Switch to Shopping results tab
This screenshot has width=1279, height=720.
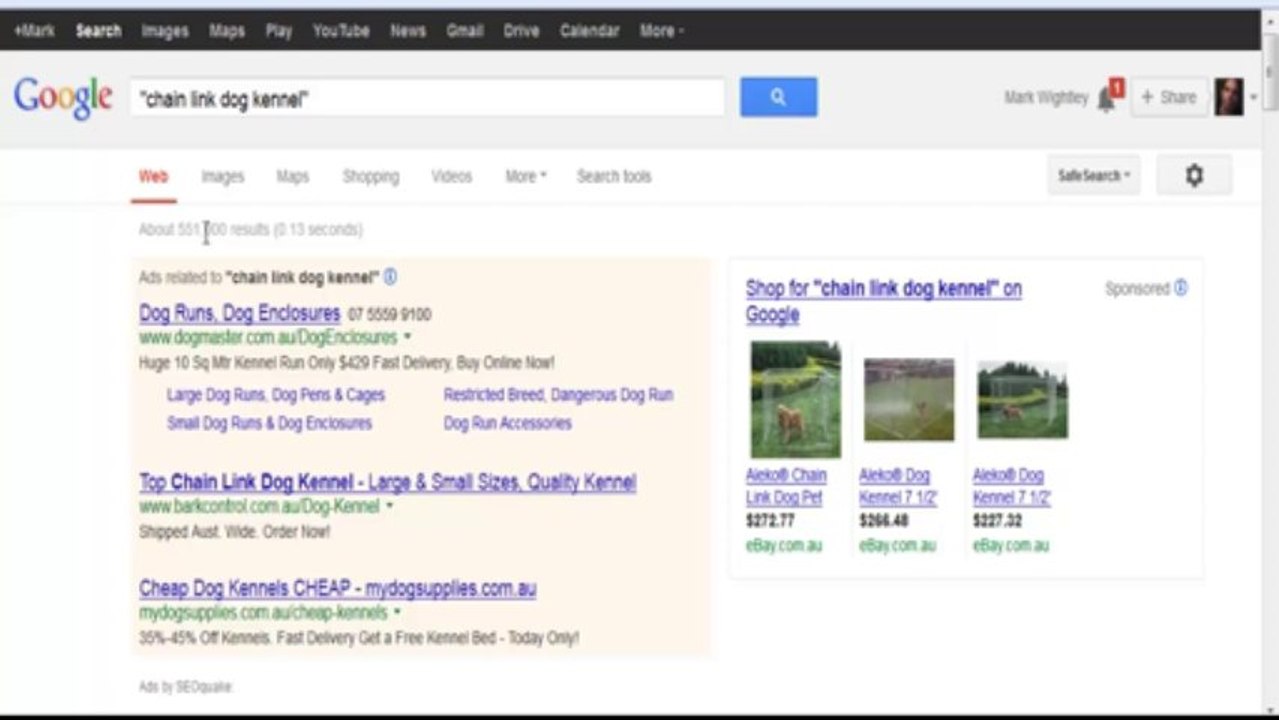click(371, 177)
